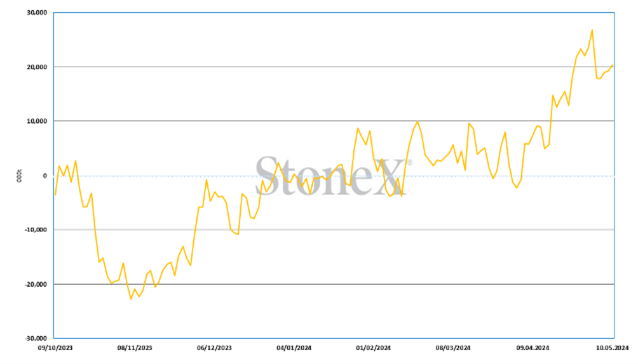This screenshot has width=638, height=364.
Task: Click the 30,000 y-axis label
Action: (x=37, y=13)
